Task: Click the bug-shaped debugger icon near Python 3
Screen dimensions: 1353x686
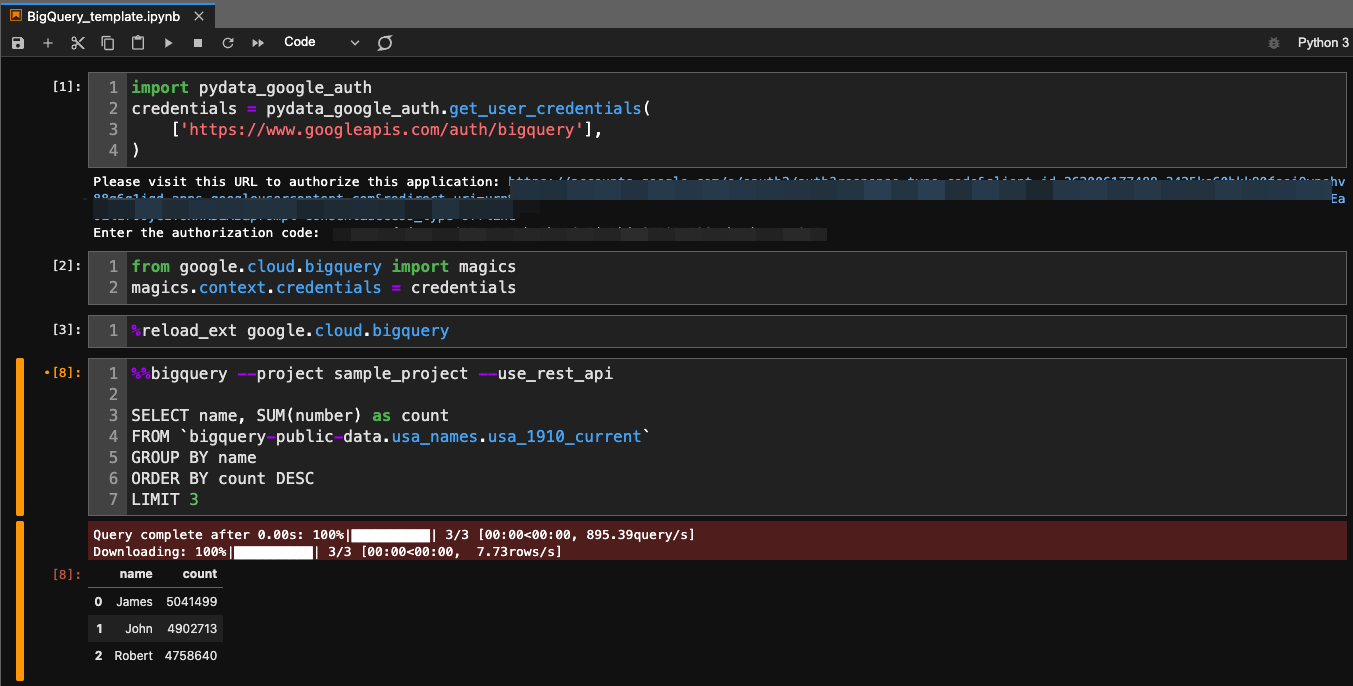Action: click(x=1273, y=43)
